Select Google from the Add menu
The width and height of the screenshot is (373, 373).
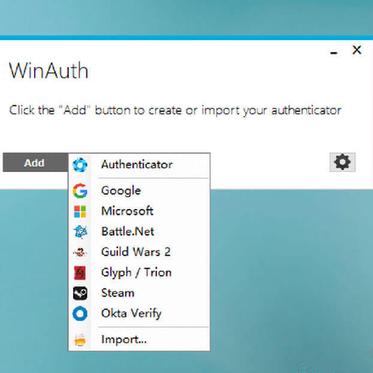click(x=139, y=191)
